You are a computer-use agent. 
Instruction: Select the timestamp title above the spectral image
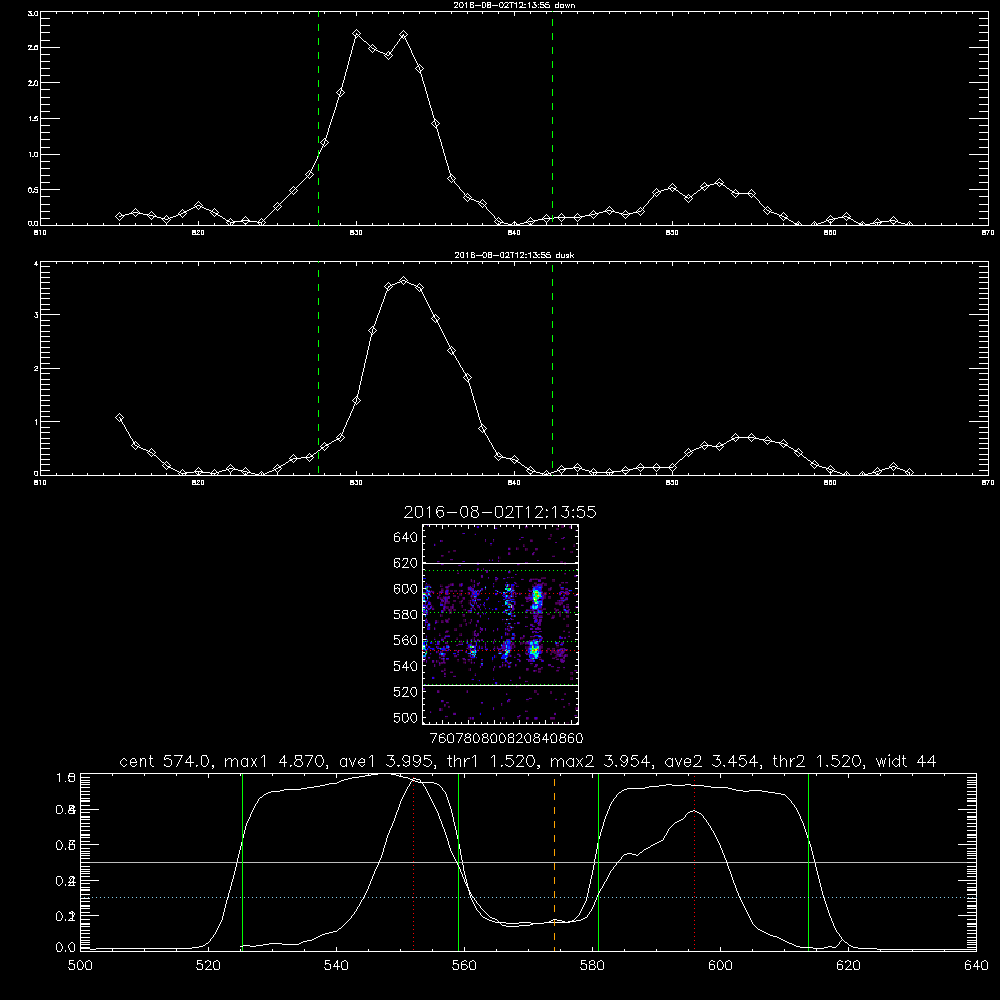pos(500,512)
